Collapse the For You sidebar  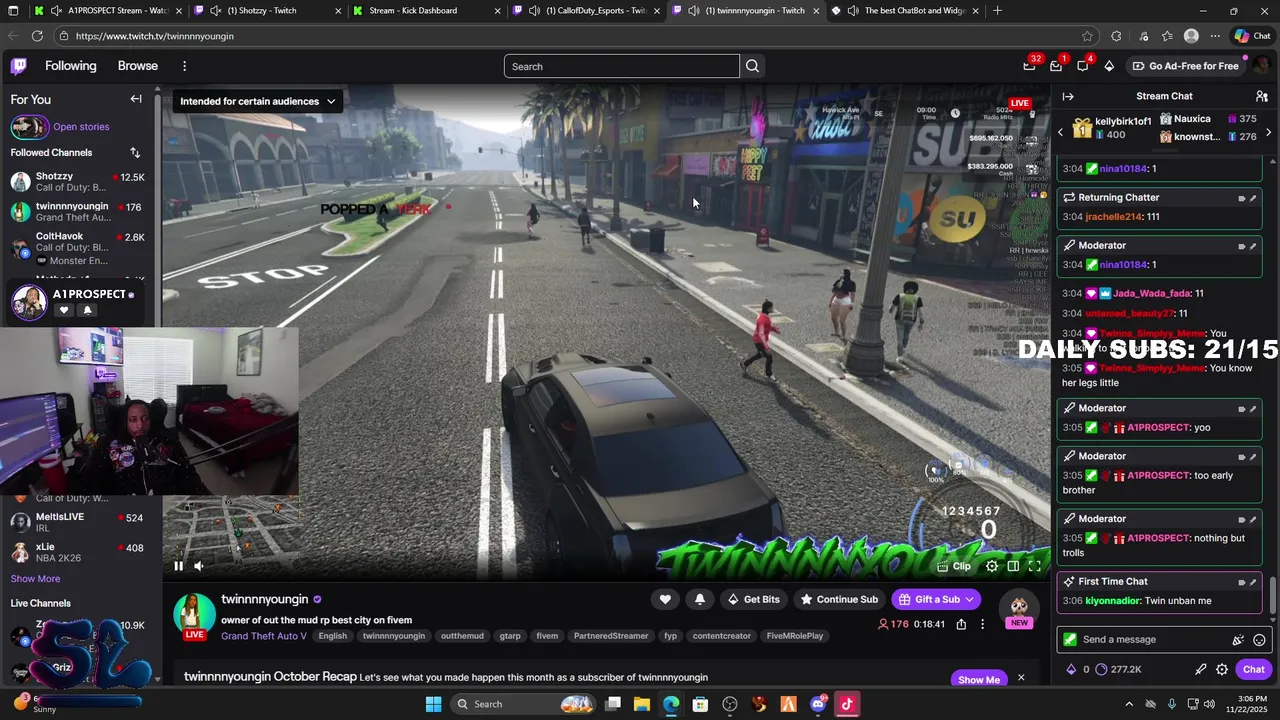pos(136,99)
